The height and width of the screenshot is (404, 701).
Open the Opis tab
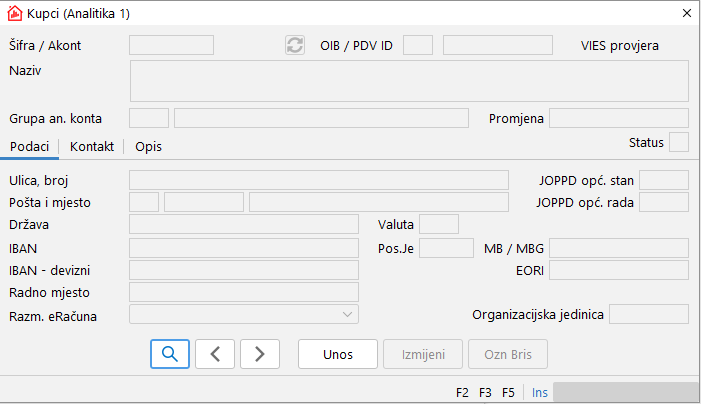149,146
